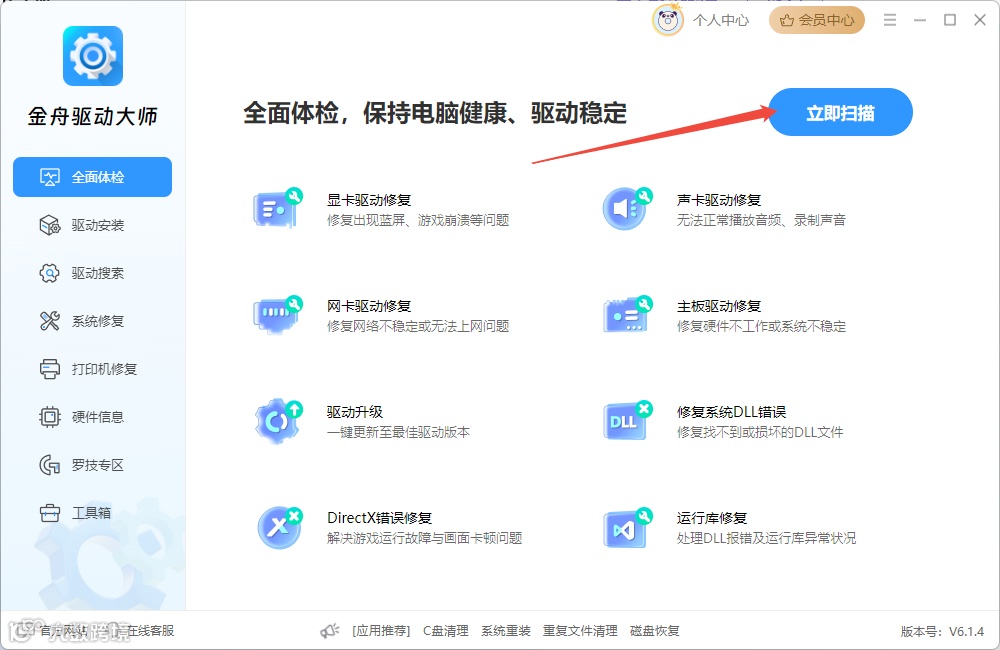Click the 运行库修复 title text
Screen dimensions: 1000x650
tap(712, 518)
